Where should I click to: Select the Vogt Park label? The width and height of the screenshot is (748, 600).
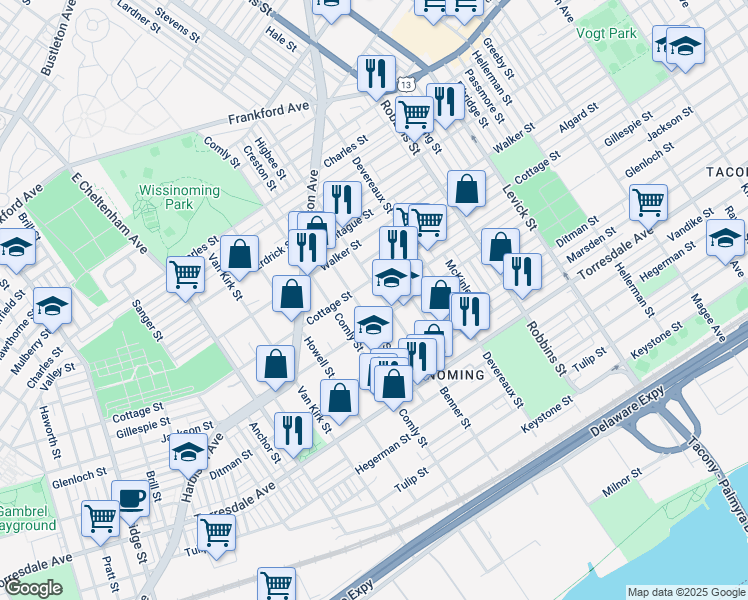click(x=606, y=33)
